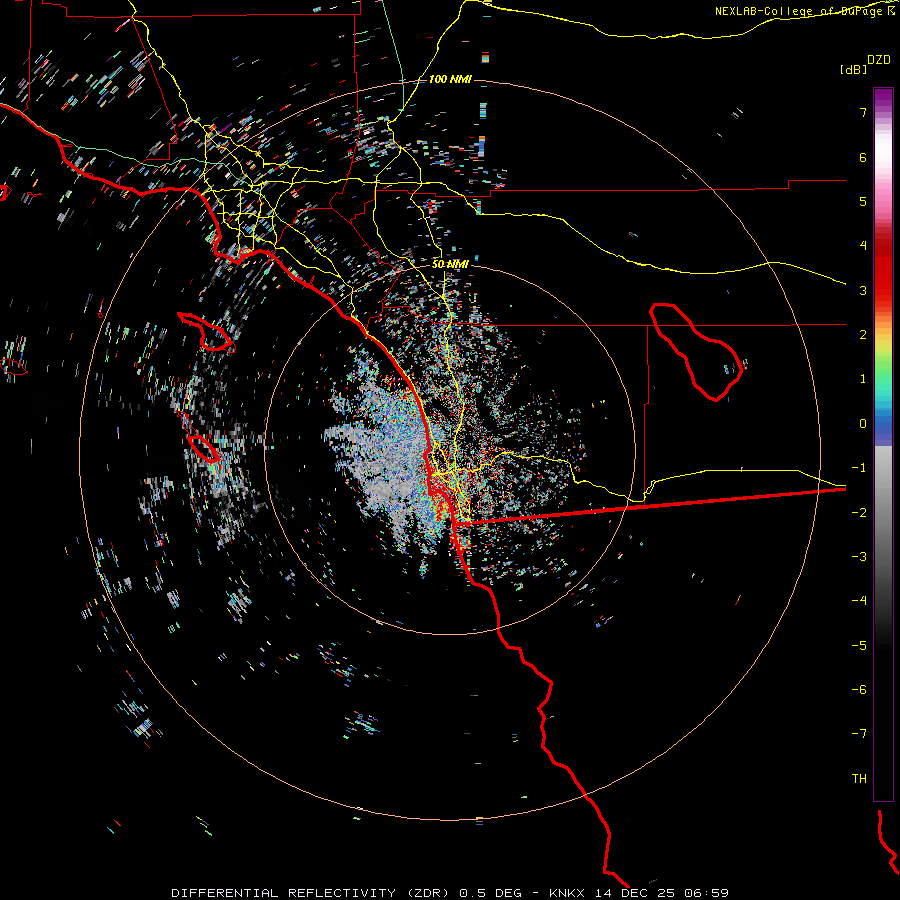The image size is (900, 900).
Task: Click the TH threshold label on the scale
Action: [x=859, y=779]
